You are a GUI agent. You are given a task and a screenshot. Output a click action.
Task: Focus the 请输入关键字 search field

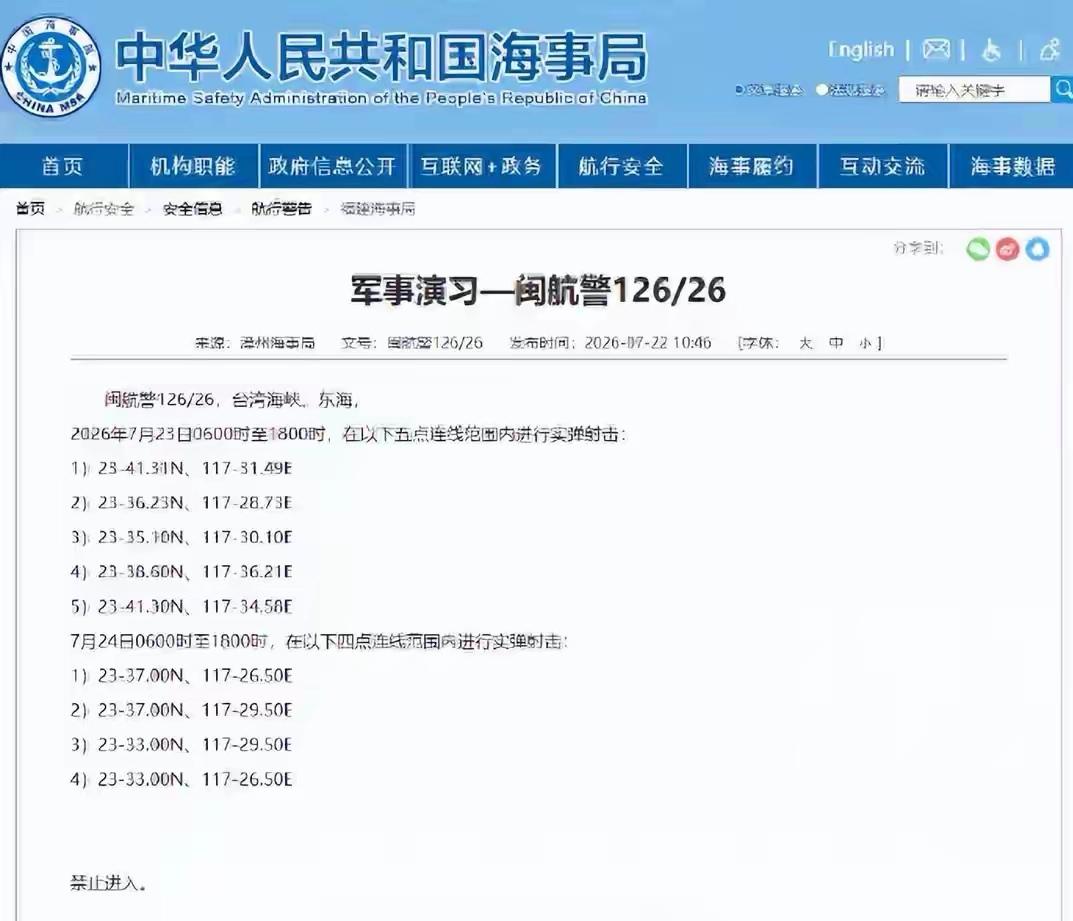pos(974,90)
